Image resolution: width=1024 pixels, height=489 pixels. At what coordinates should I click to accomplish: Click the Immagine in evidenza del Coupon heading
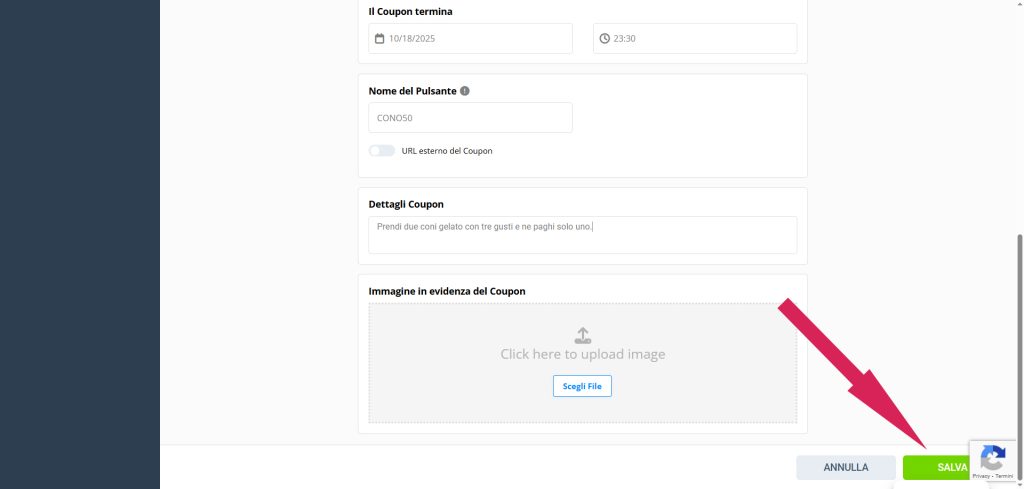point(447,291)
